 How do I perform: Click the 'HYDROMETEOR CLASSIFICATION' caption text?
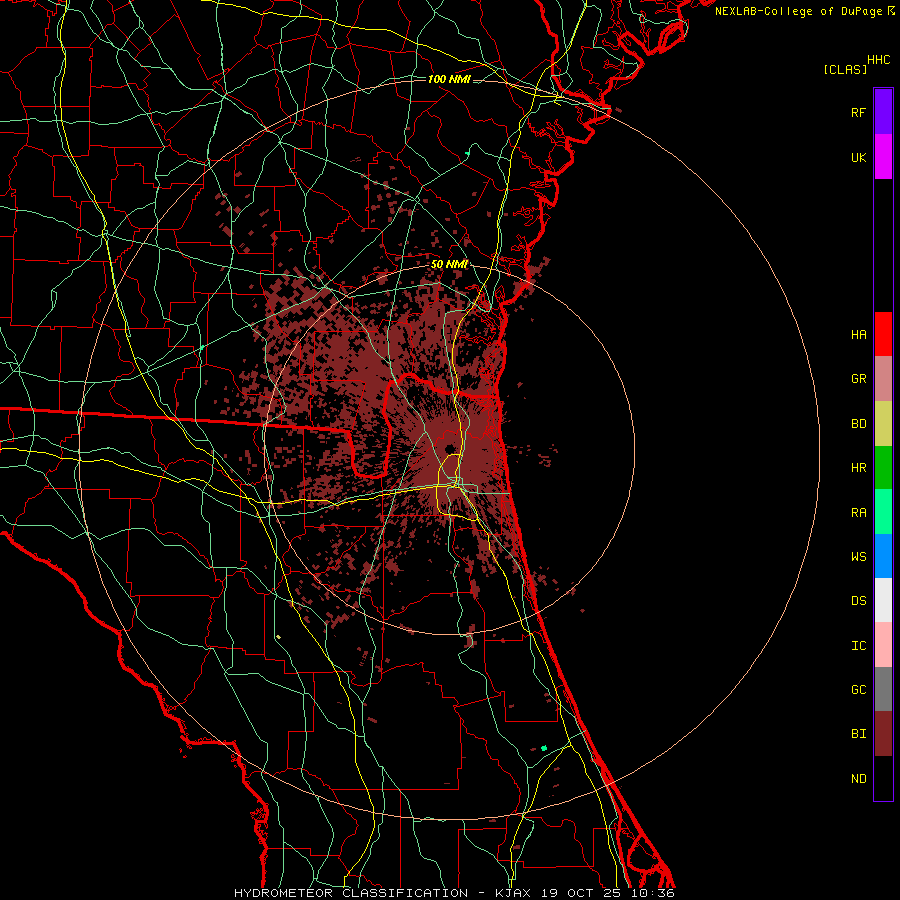(x=351, y=893)
